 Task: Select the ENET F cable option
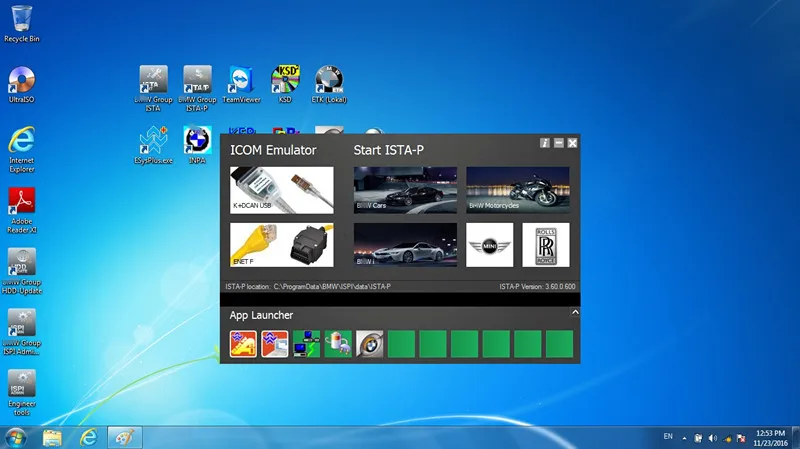point(281,245)
